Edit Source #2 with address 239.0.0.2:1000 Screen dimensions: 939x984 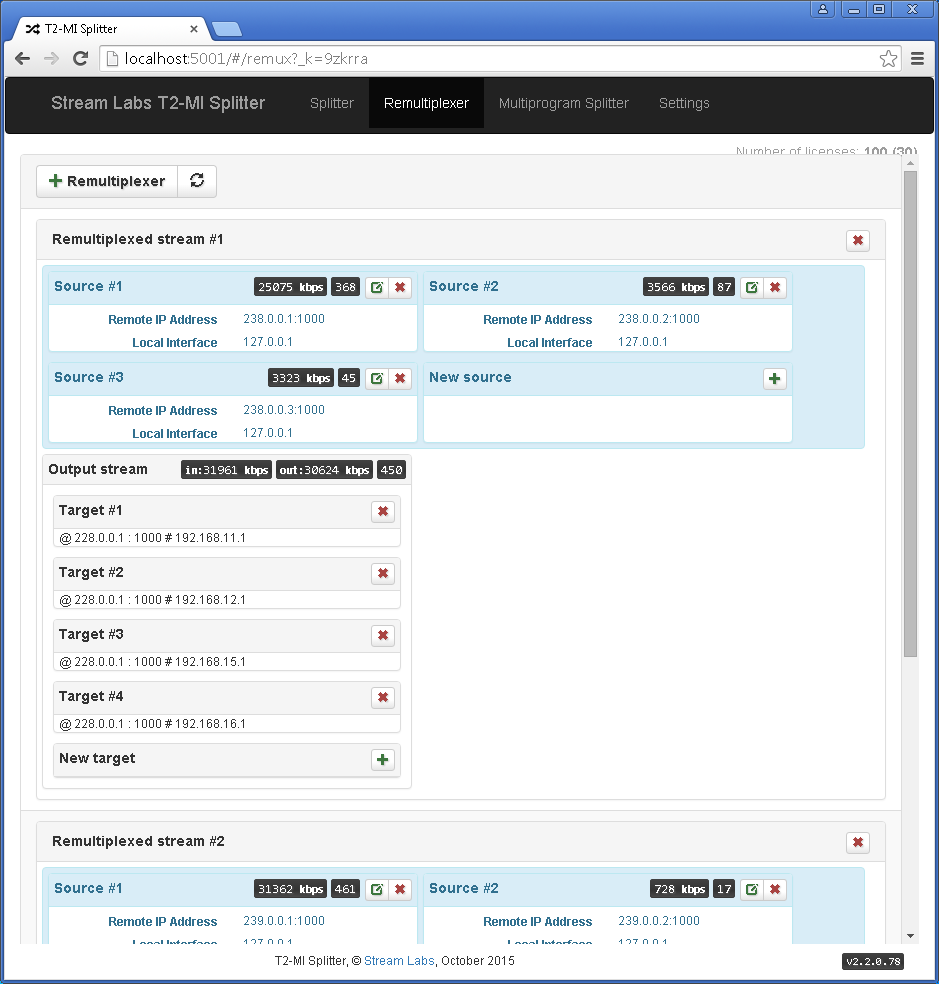(751, 889)
